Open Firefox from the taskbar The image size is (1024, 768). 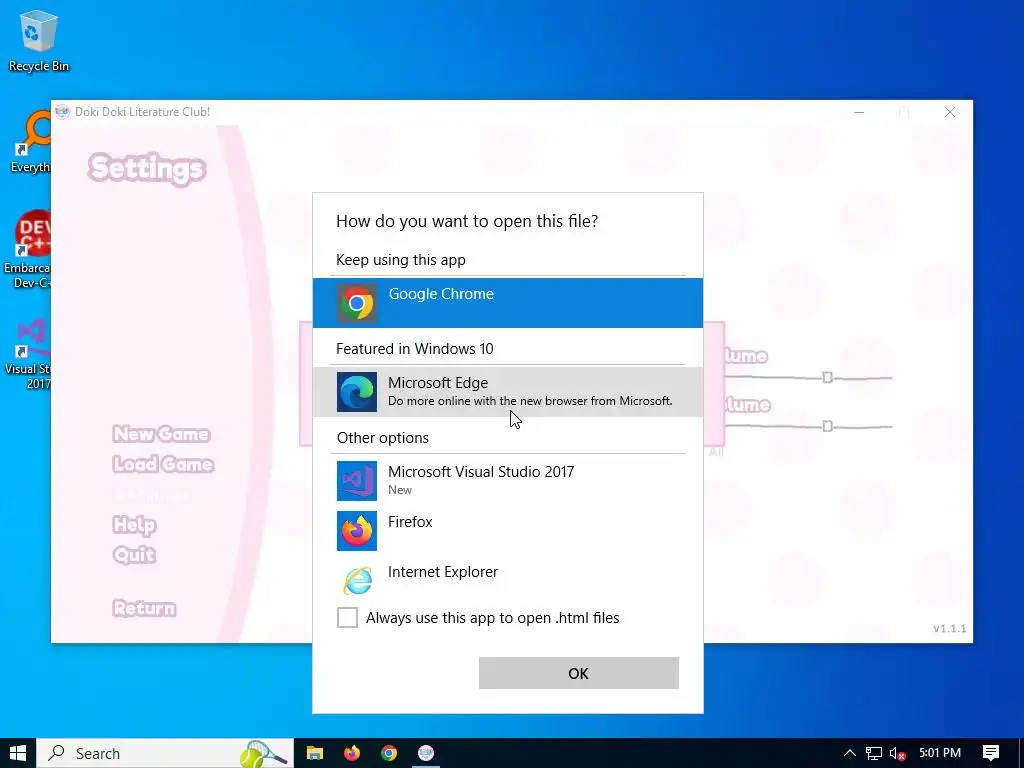tap(352, 753)
